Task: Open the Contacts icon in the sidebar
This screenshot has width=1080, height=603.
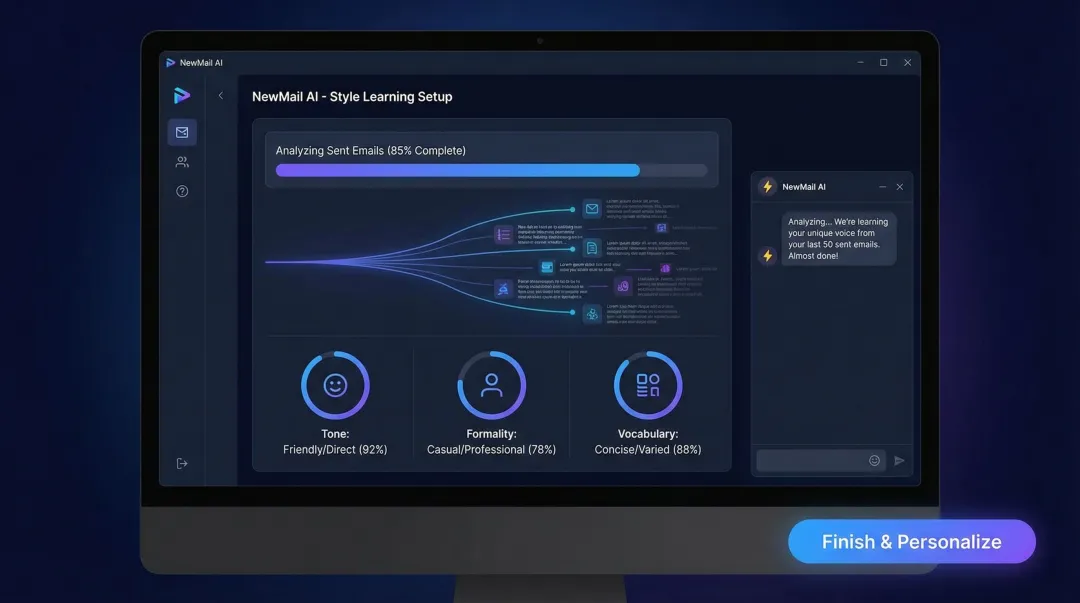Action: point(182,161)
